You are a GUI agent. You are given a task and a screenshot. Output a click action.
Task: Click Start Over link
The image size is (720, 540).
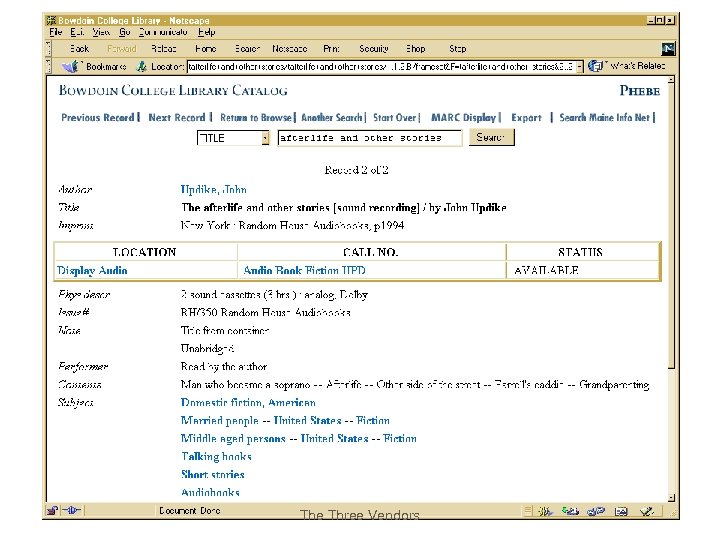click(x=394, y=118)
